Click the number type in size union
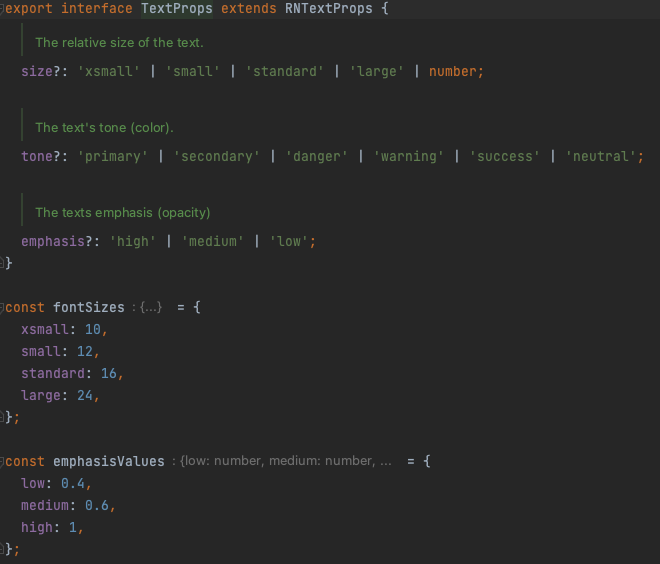Screen dimensions: 660x564 coord(453,71)
